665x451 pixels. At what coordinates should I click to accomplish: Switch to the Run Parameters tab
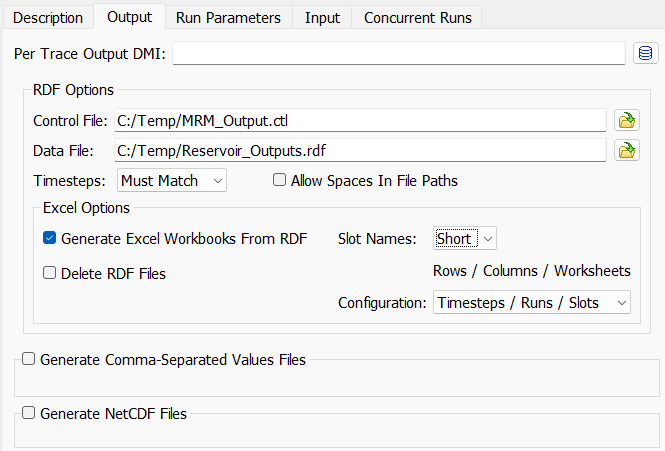coord(229,18)
